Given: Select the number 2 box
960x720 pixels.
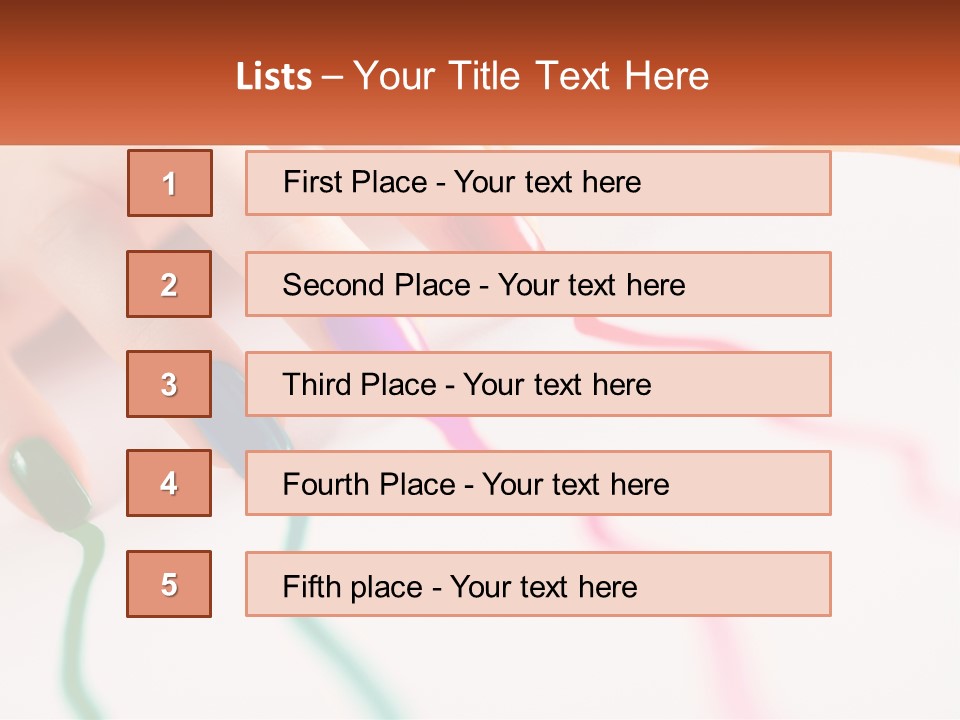Looking at the screenshot, I should [169, 284].
